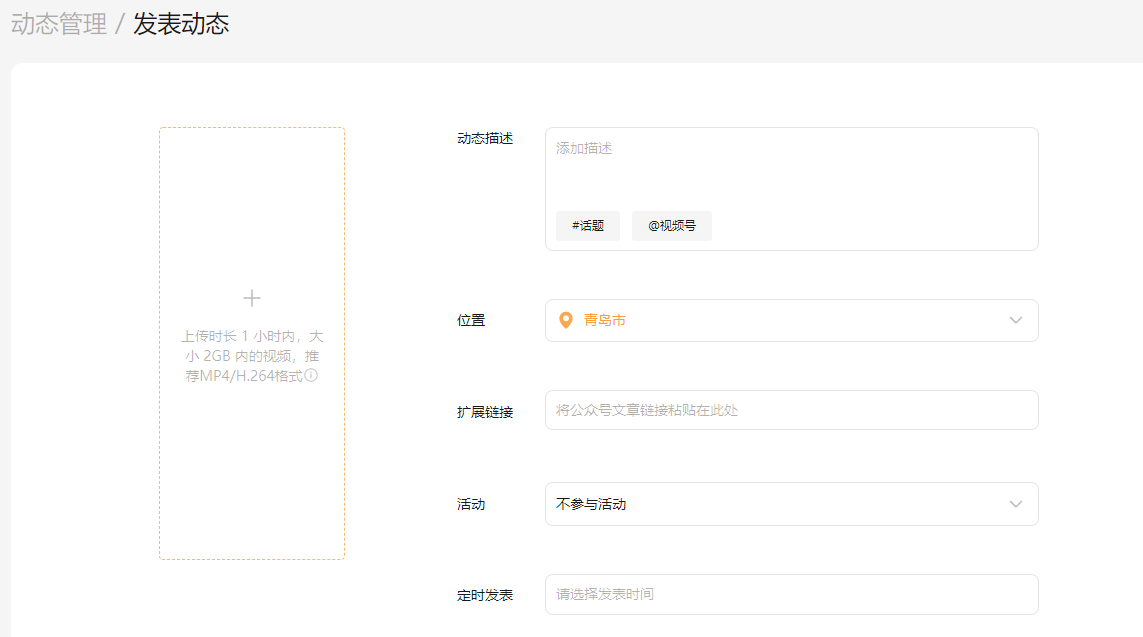This screenshot has height=637, width=1143.
Task: Click the plus icon to upload a video
Action: (252, 297)
